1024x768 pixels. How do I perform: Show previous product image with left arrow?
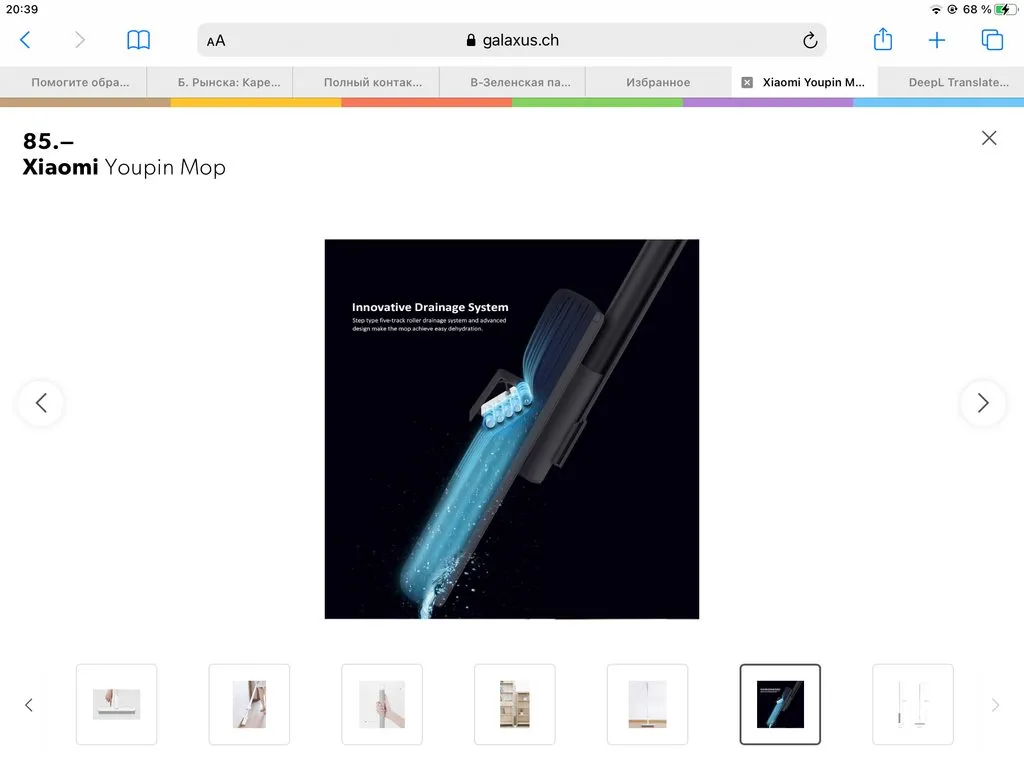41,403
